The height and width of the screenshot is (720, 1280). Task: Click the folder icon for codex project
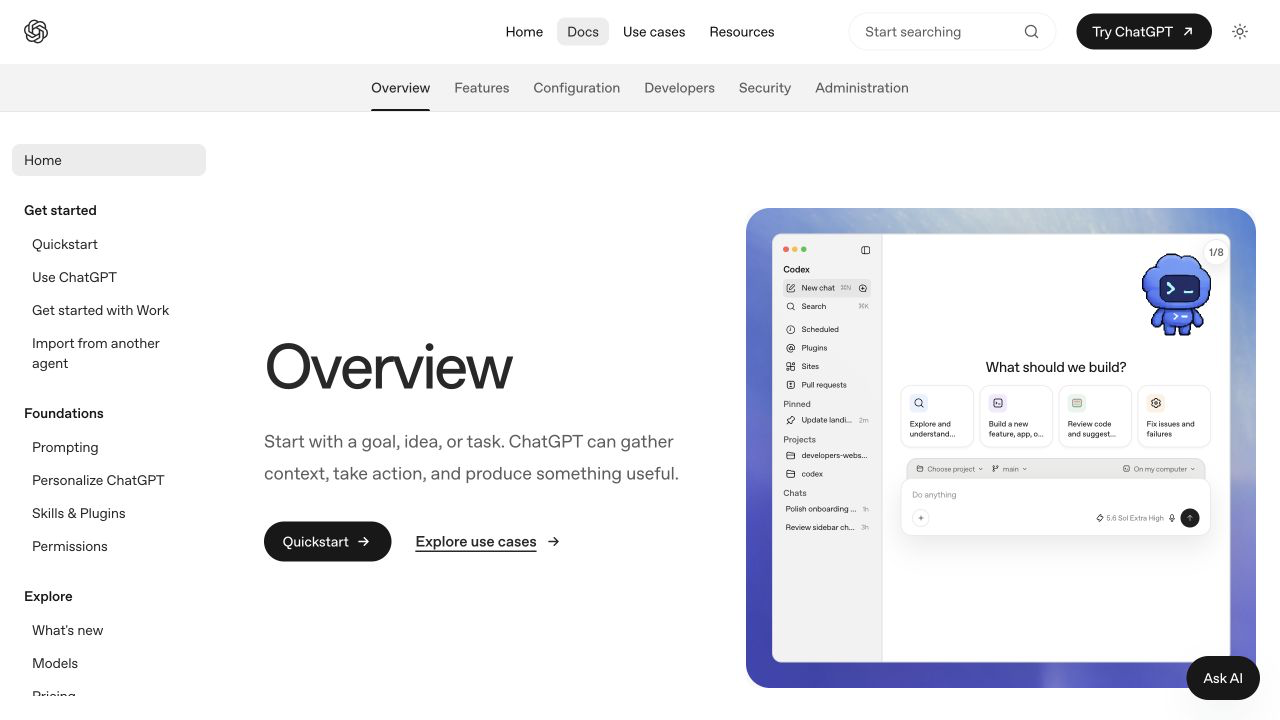[x=791, y=474]
